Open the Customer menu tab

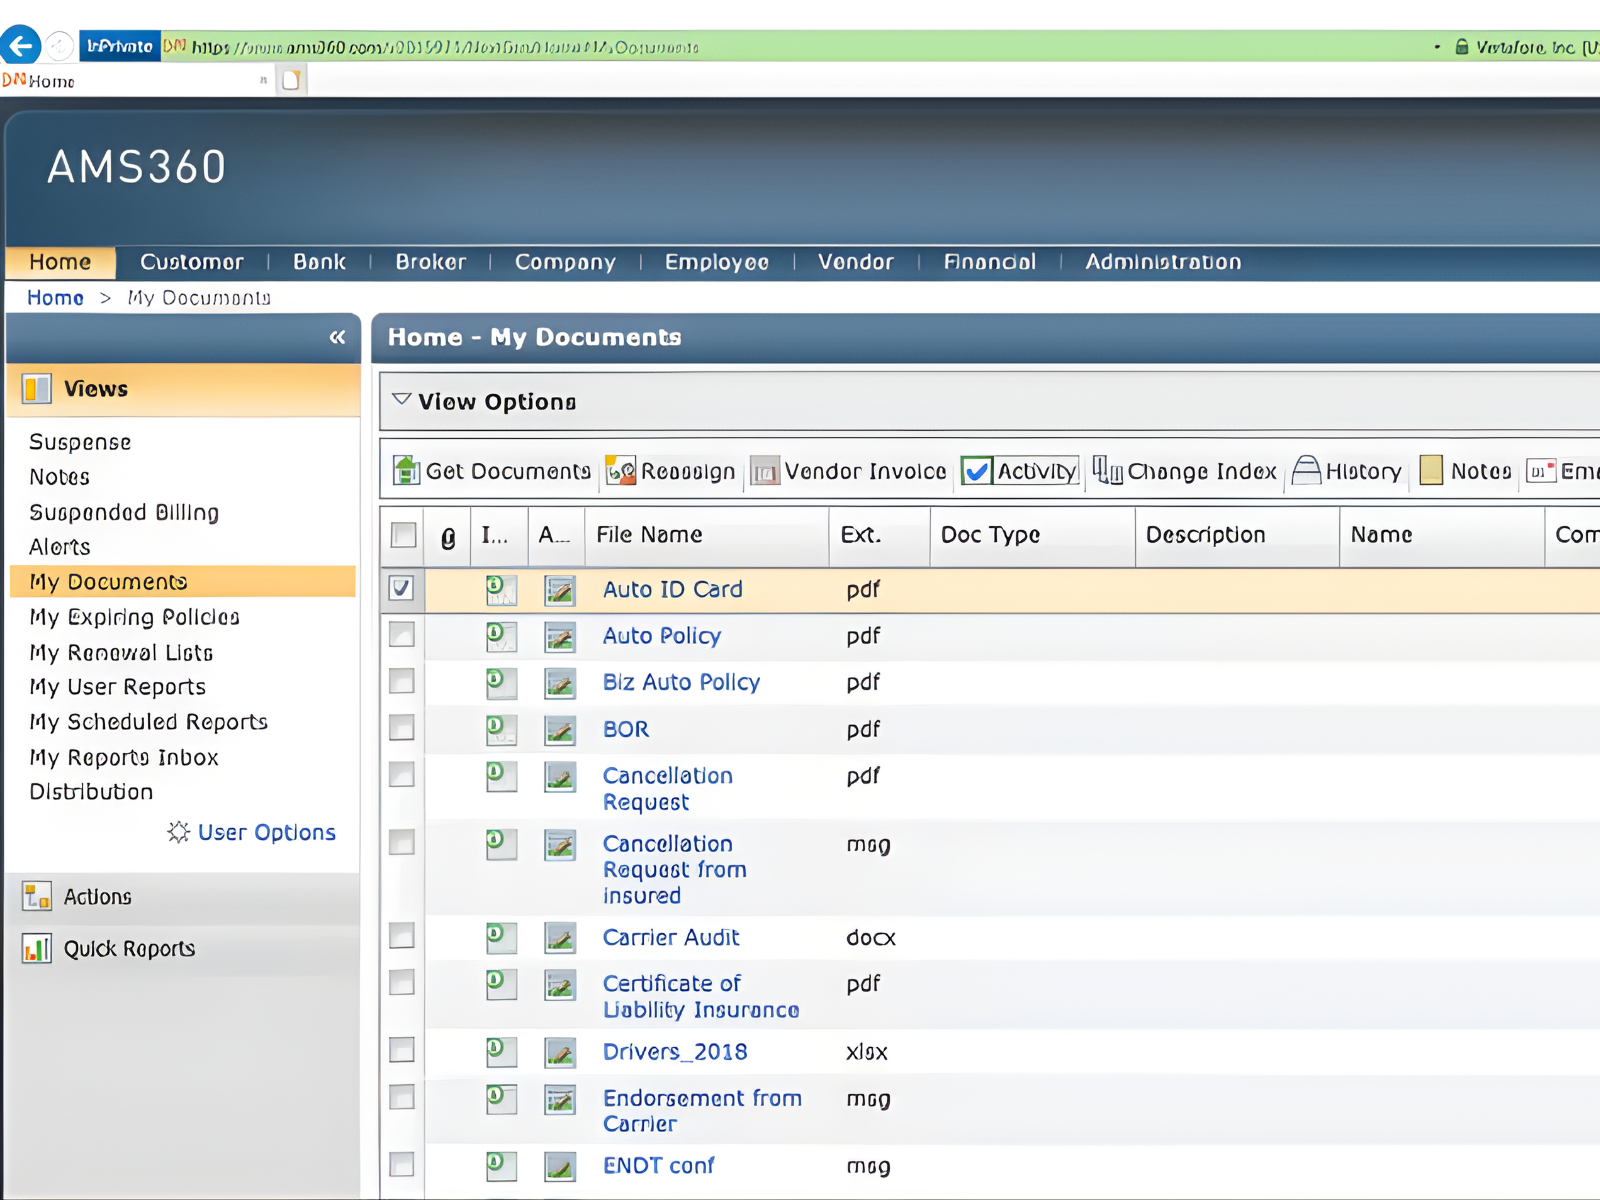[x=191, y=262]
